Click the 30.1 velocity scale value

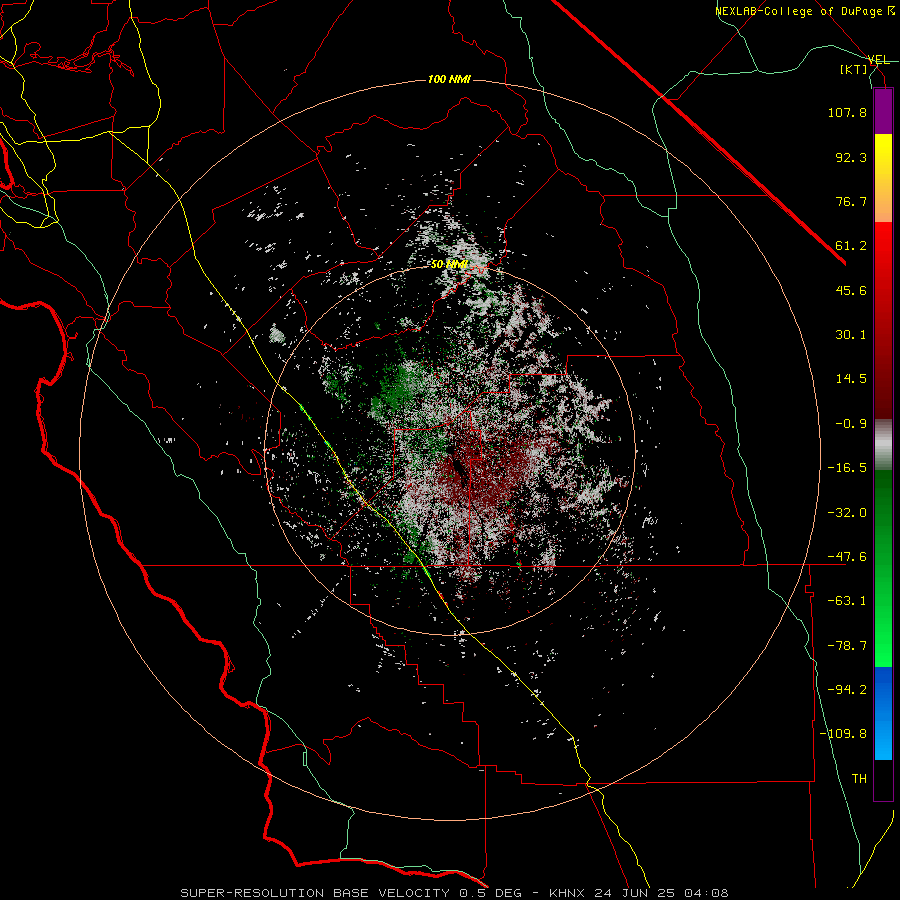[x=851, y=335]
